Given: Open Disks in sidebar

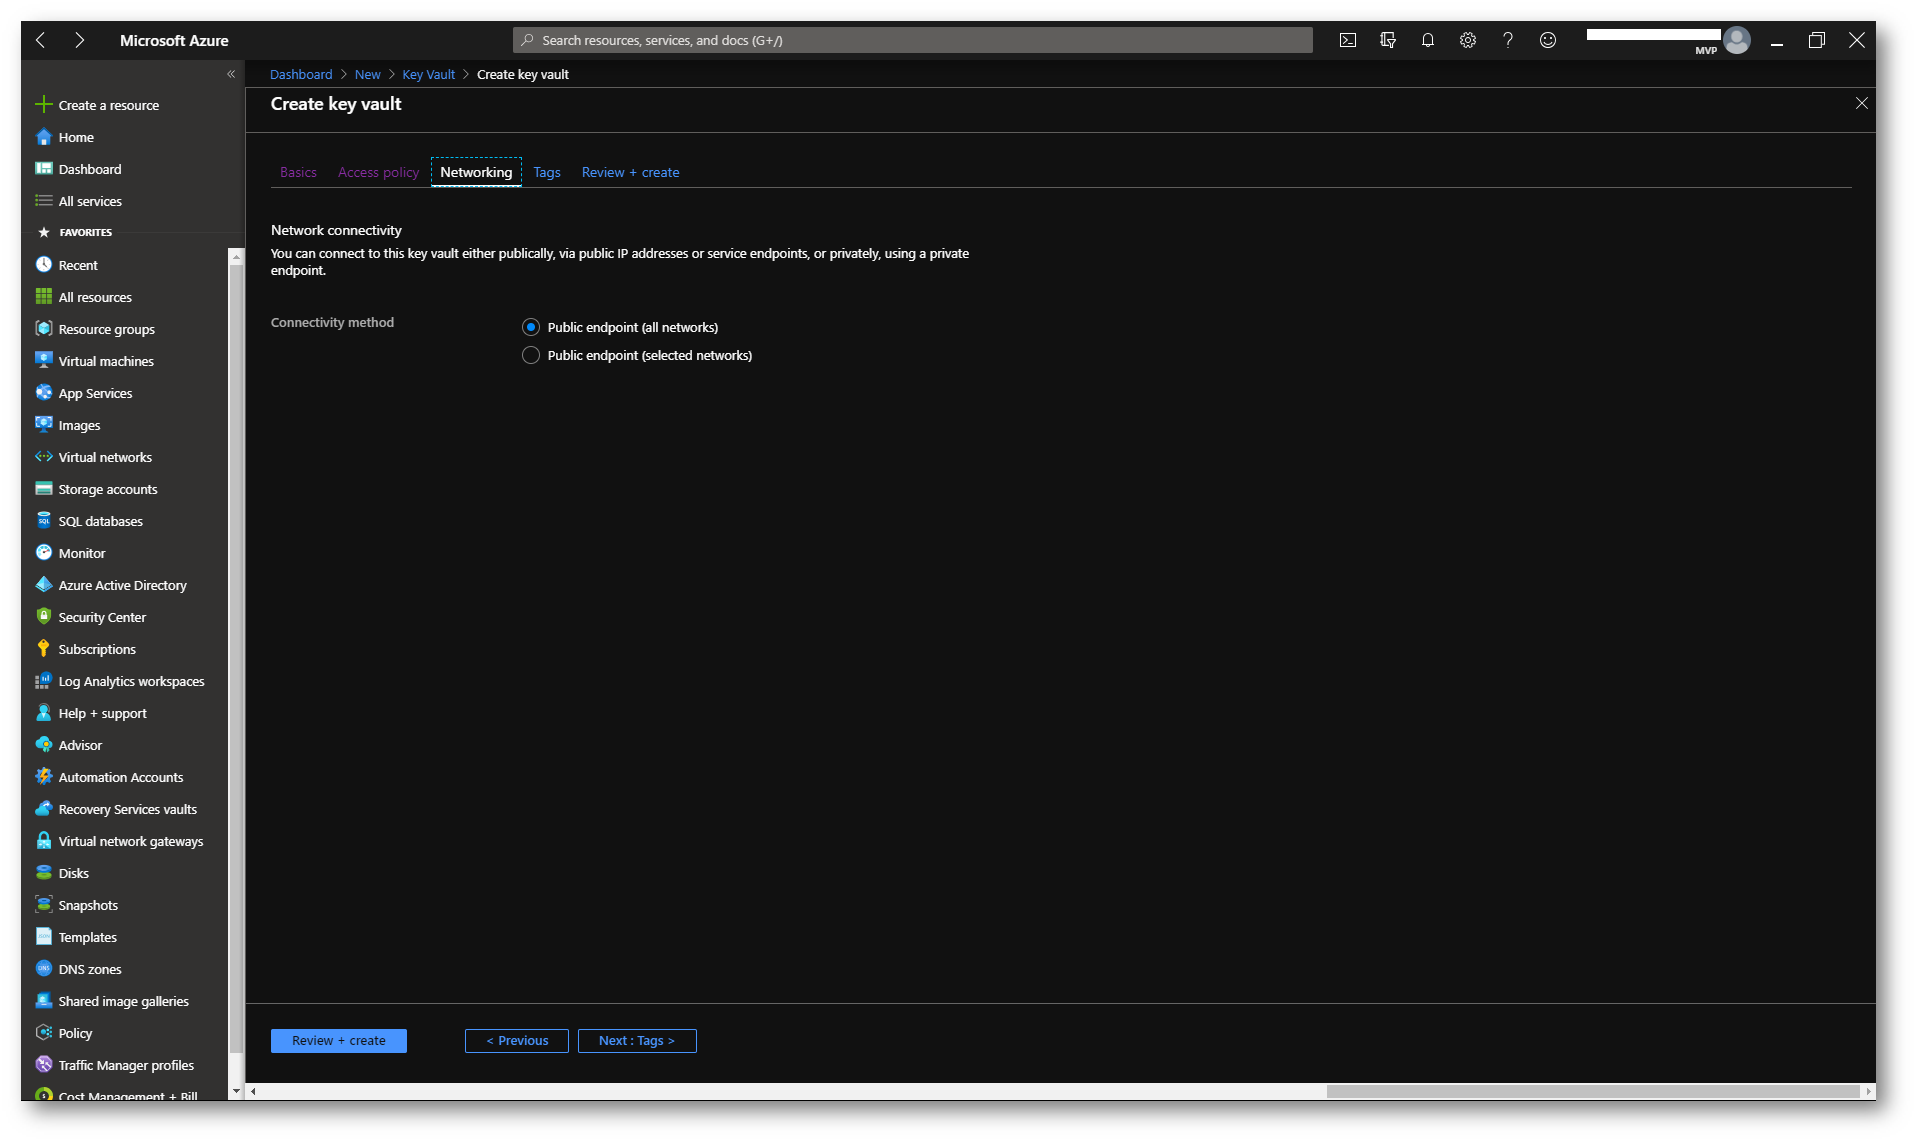Looking at the screenshot, I should [73, 873].
